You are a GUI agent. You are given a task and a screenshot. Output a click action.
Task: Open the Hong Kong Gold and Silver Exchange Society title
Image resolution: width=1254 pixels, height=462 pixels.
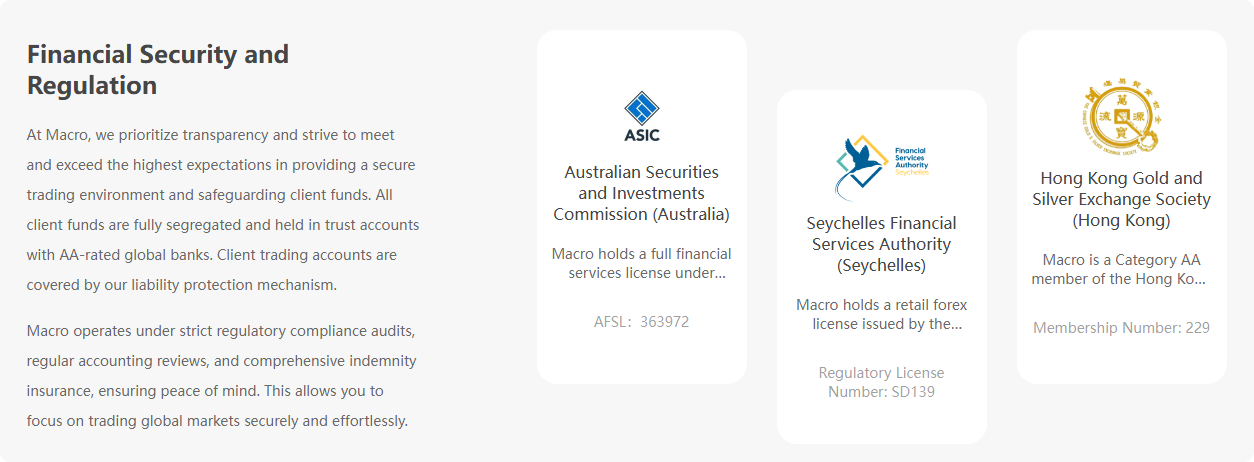[x=1121, y=199]
